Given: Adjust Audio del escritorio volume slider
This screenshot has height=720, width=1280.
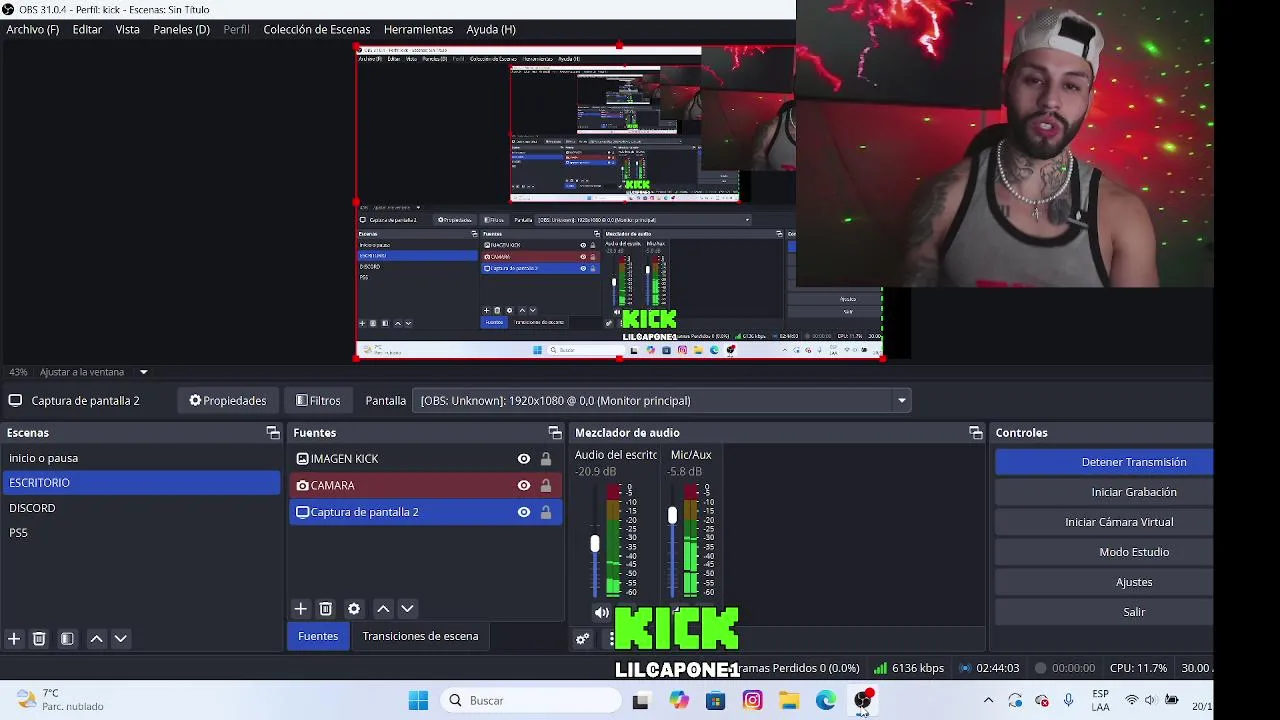Looking at the screenshot, I should tap(595, 544).
